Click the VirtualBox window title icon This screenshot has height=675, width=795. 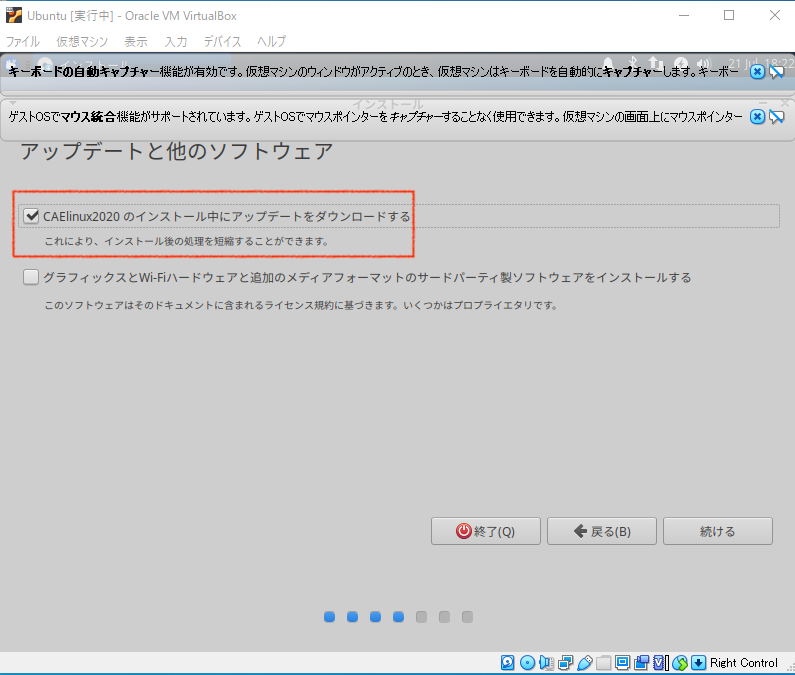coord(14,16)
